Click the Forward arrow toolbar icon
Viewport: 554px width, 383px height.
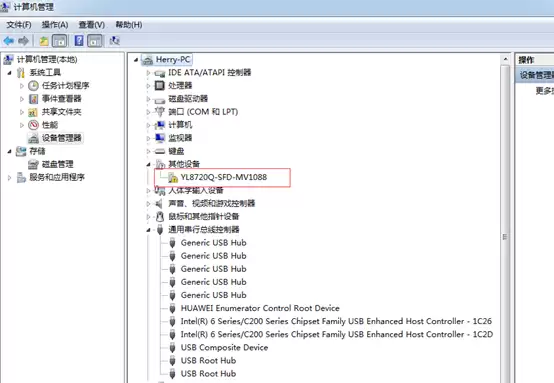pos(23,41)
